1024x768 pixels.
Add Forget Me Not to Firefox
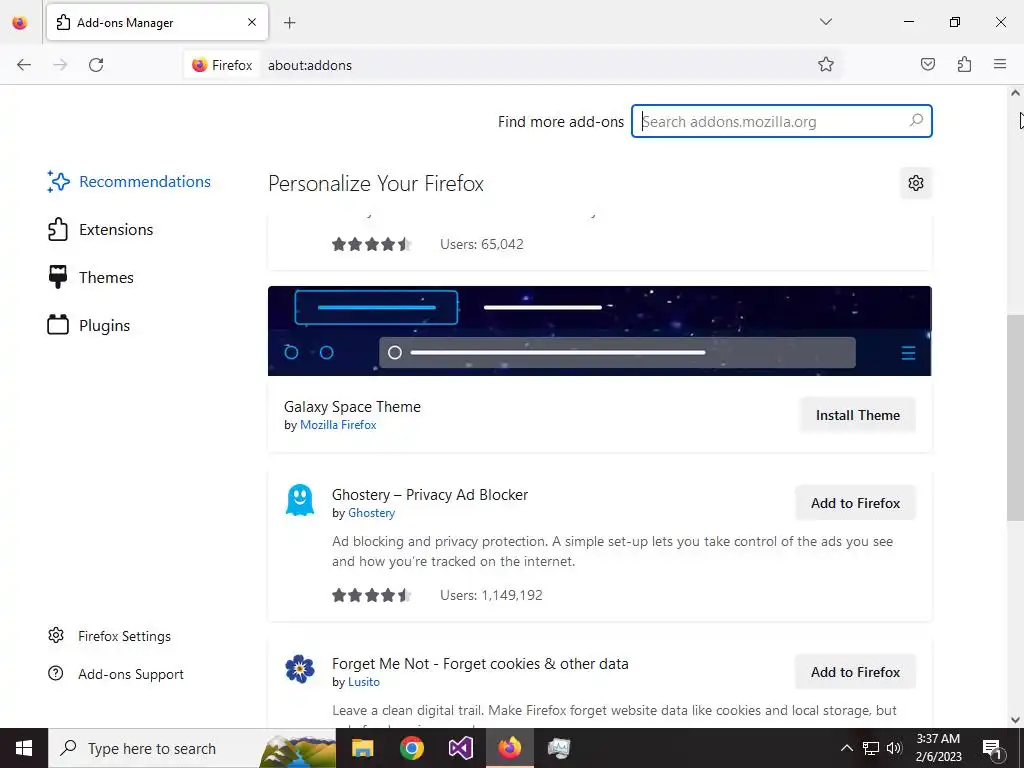coord(856,672)
